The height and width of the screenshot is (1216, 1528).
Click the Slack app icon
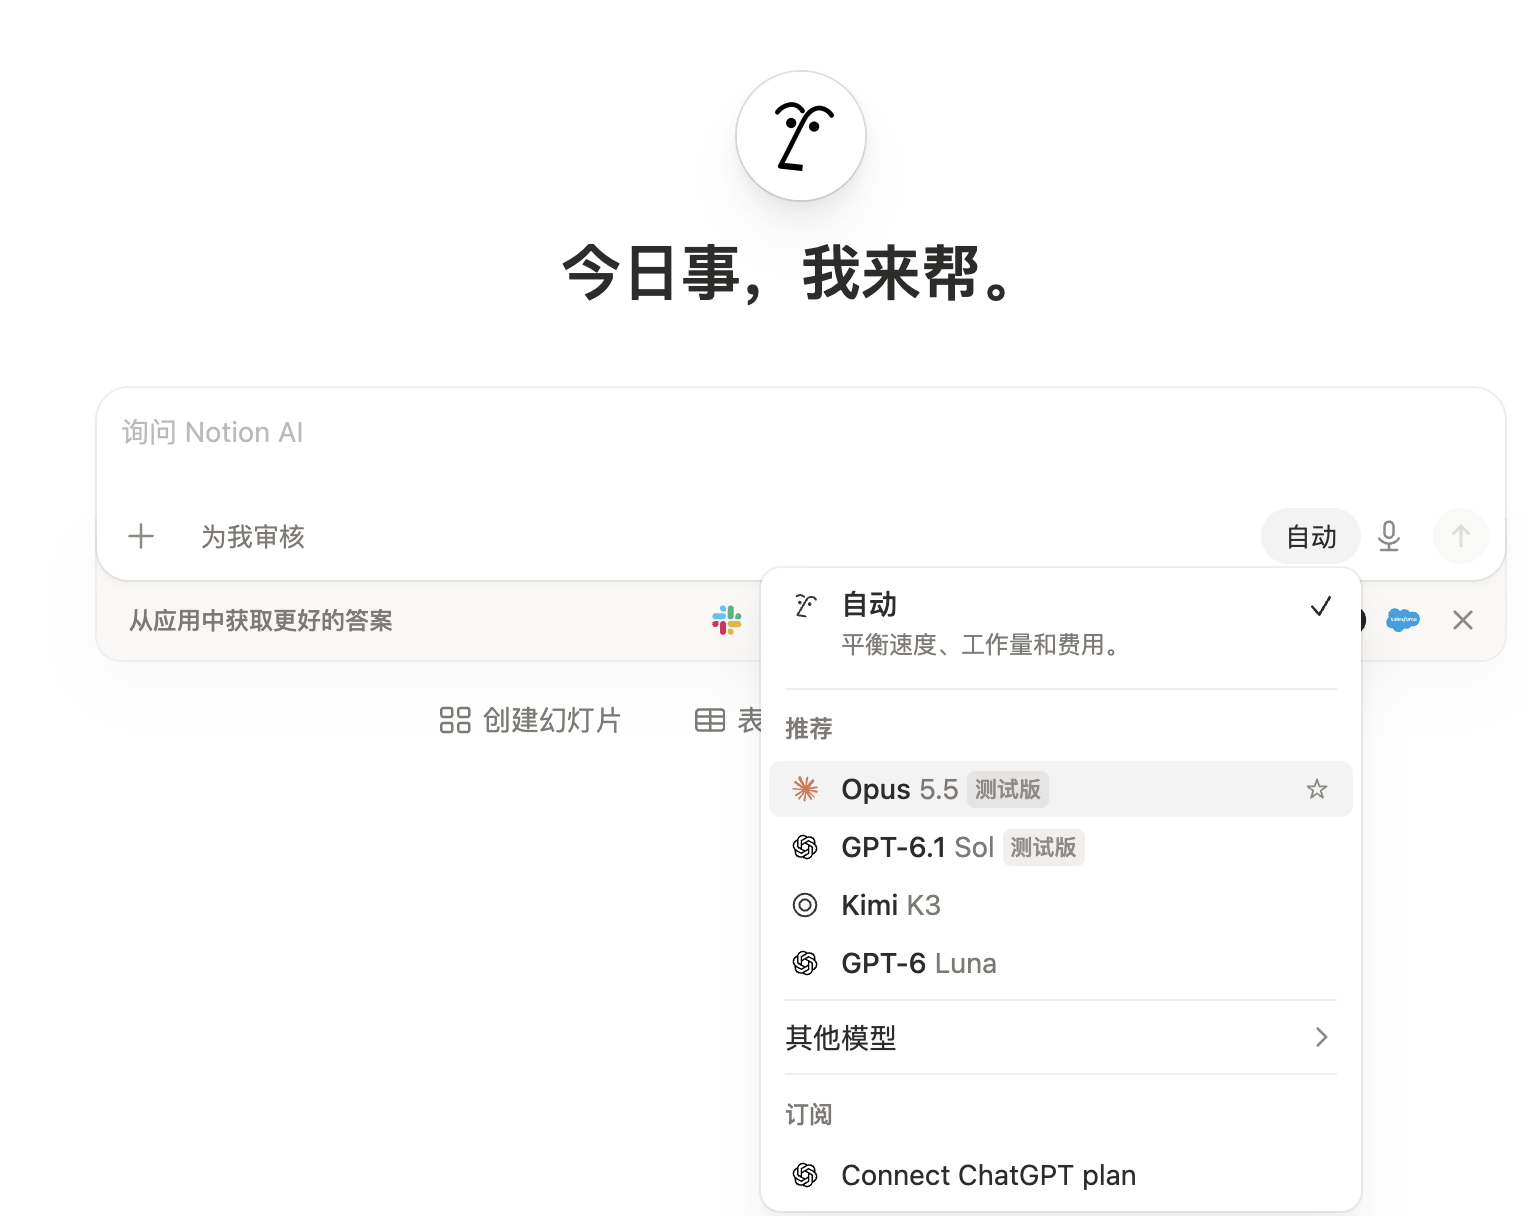pyautogui.click(x=727, y=620)
